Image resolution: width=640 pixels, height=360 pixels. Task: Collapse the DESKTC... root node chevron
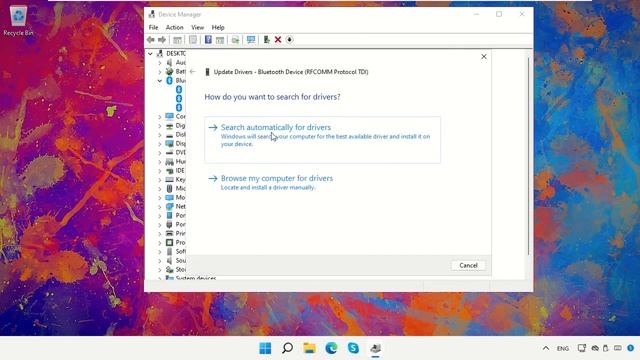pyautogui.click(x=151, y=53)
